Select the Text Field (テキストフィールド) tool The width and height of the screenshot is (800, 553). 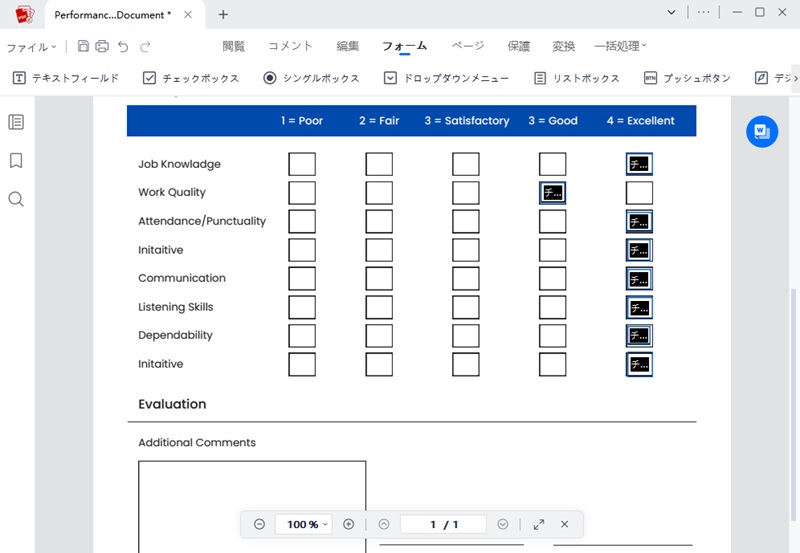click(65, 78)
